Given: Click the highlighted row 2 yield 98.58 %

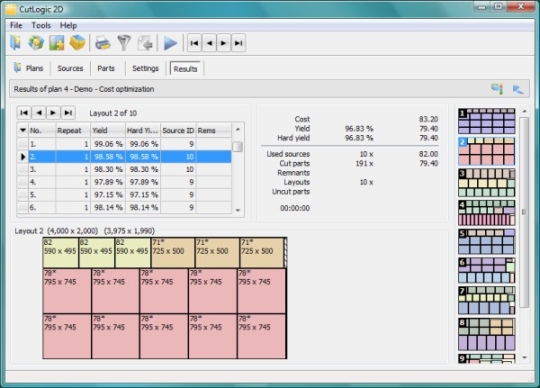Looking at the screenshot, I should (108, 157).
